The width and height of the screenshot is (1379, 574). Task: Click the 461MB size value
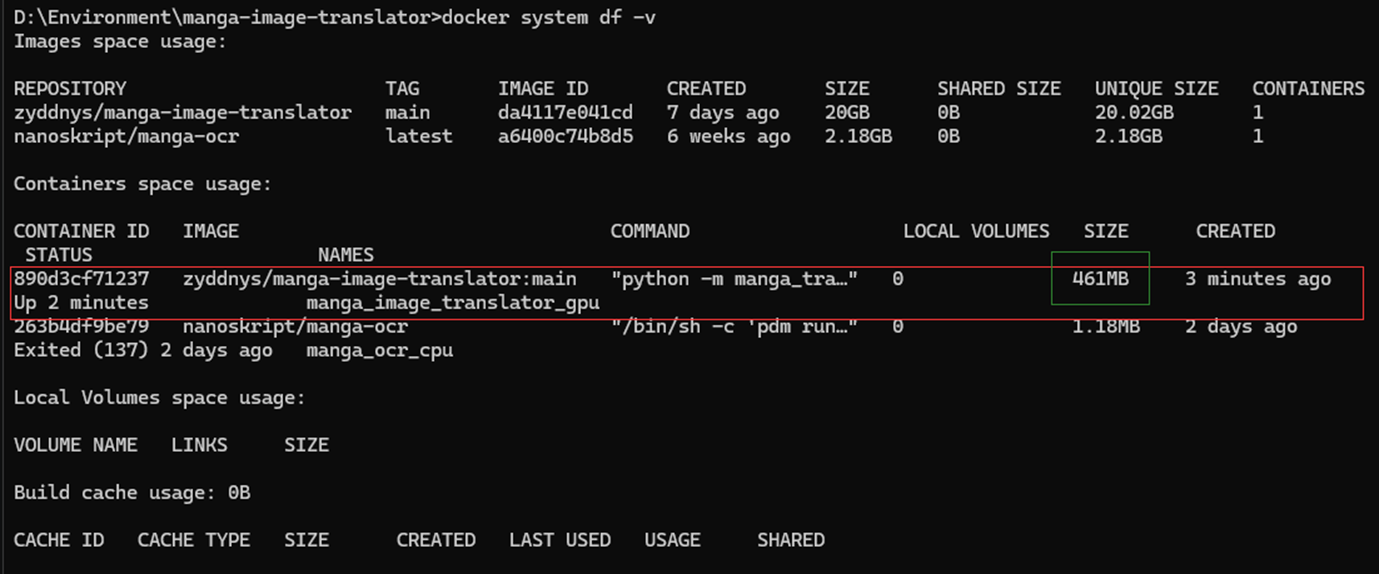(x=1100, y=279)
